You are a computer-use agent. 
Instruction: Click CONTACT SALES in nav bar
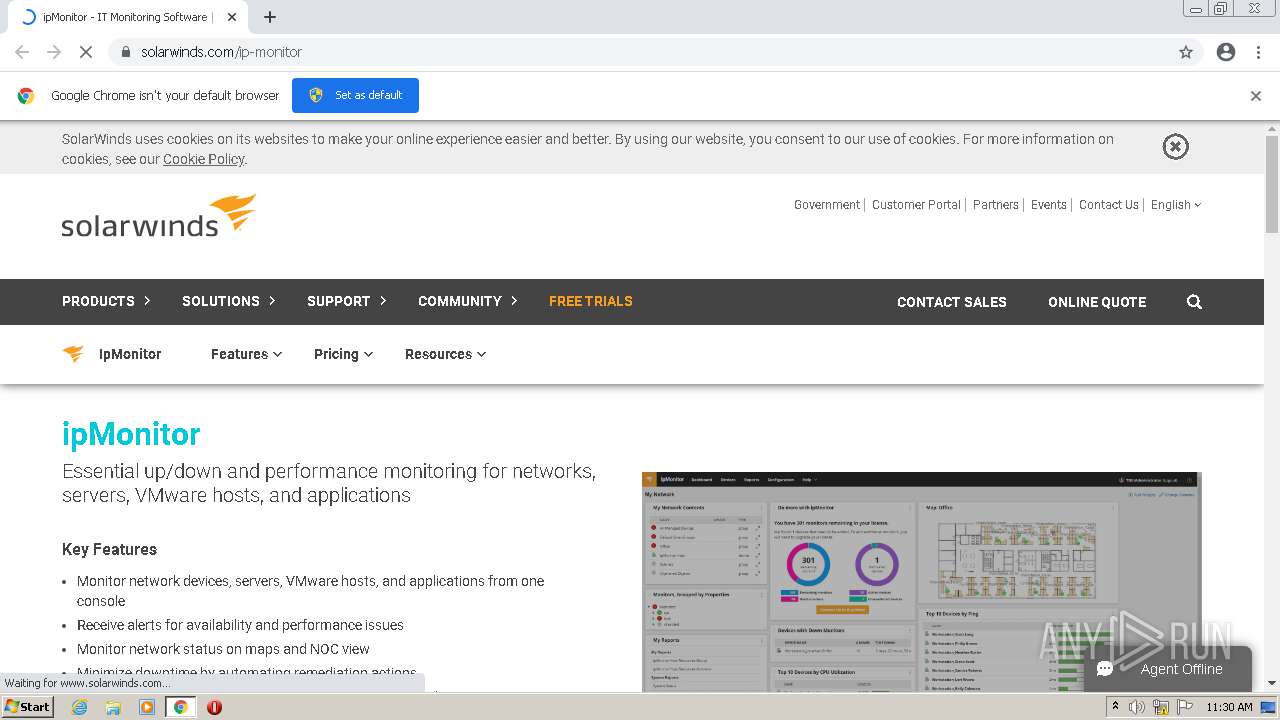coord(952,302)
